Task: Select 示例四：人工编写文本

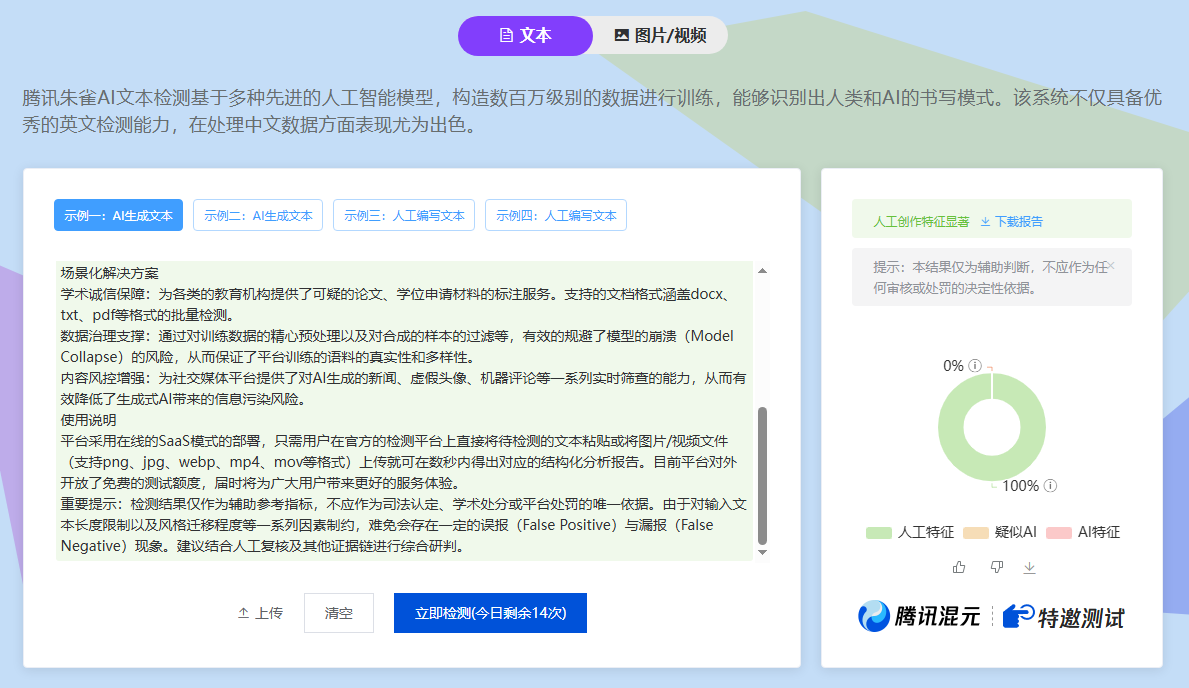Action: pyautogui.click(x=556, y=215)
